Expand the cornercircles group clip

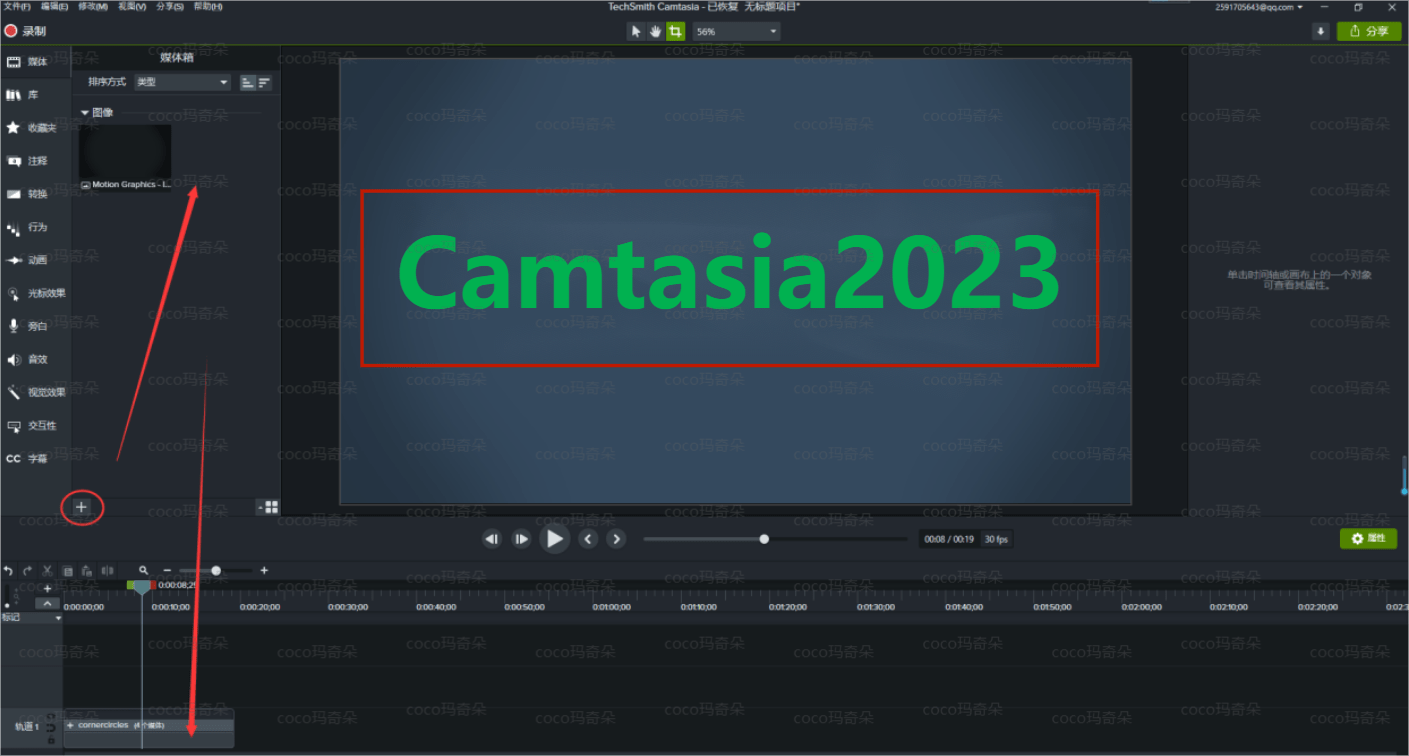pyautogui.click(x=70, y=725)
